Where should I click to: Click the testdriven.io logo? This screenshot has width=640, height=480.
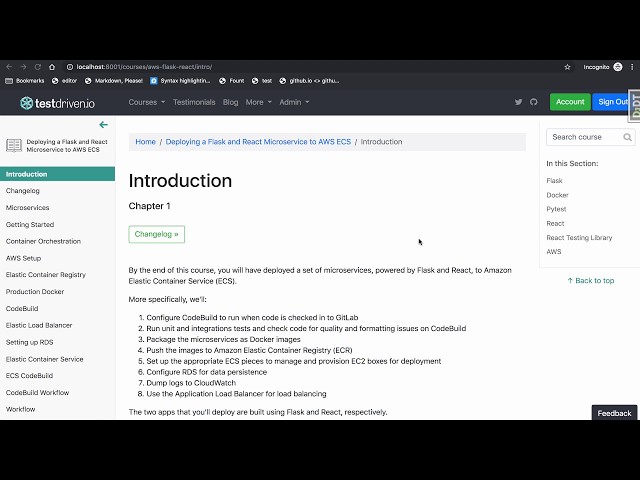click(x=58, y=103)
